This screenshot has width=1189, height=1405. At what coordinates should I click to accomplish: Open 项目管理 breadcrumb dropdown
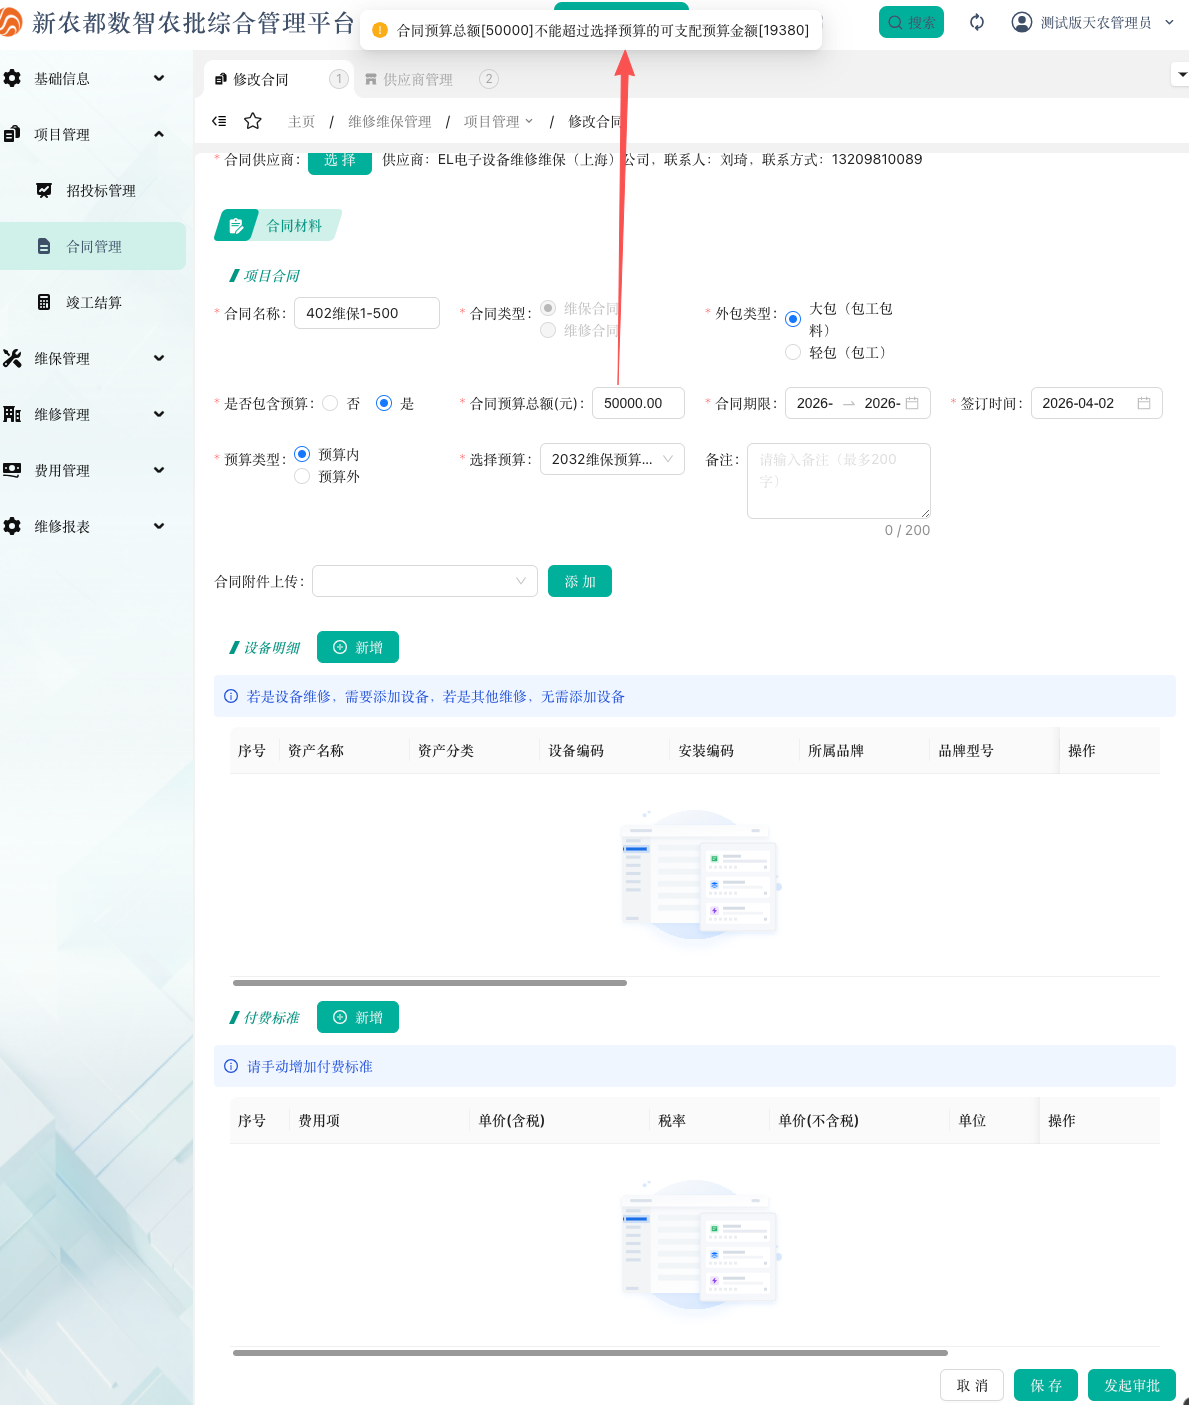499,121
